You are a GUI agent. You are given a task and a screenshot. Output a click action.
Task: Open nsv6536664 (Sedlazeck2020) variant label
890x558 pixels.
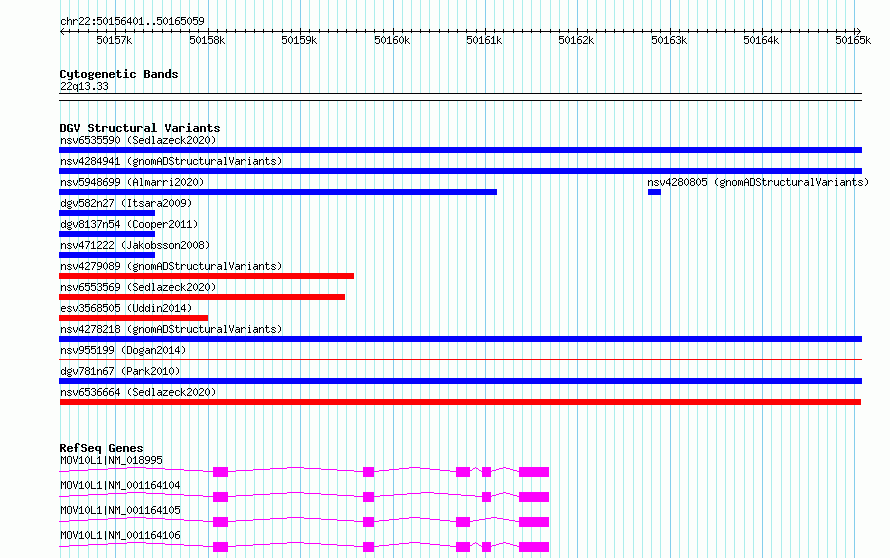coord(138,392)
